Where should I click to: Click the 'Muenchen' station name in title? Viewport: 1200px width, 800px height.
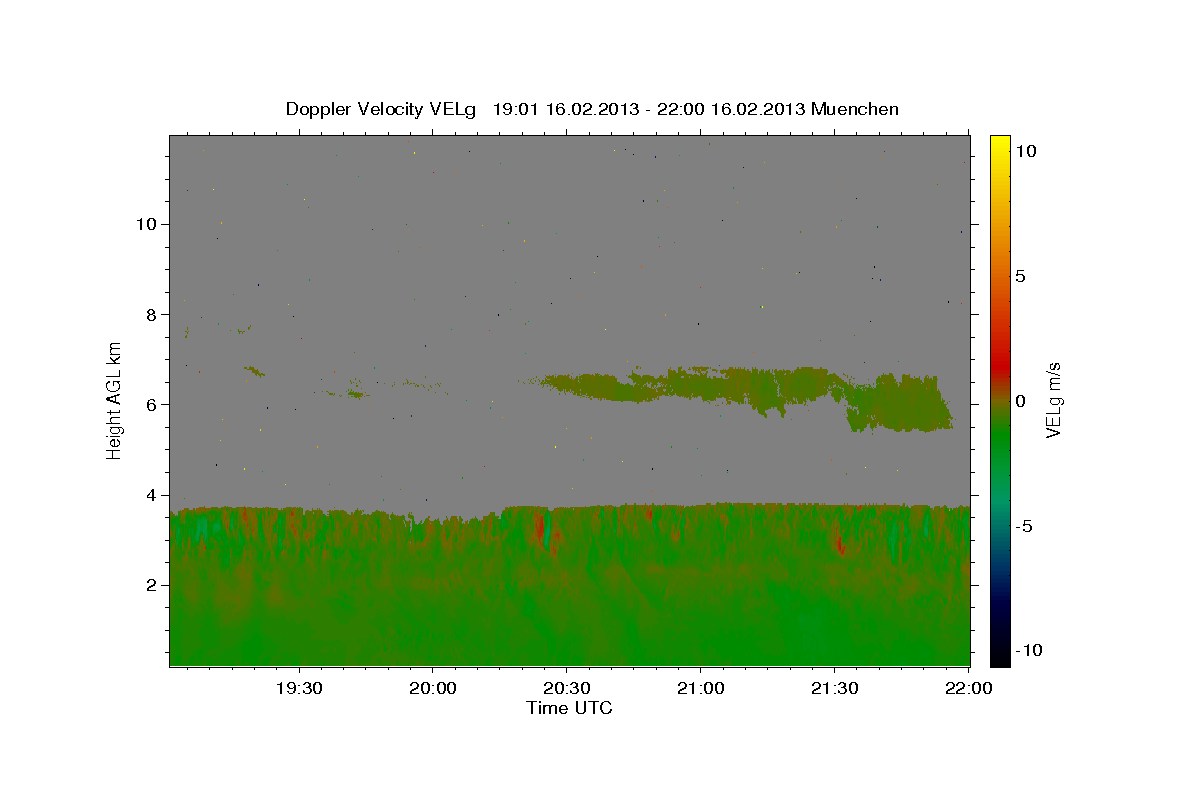(x=855, y=109)
